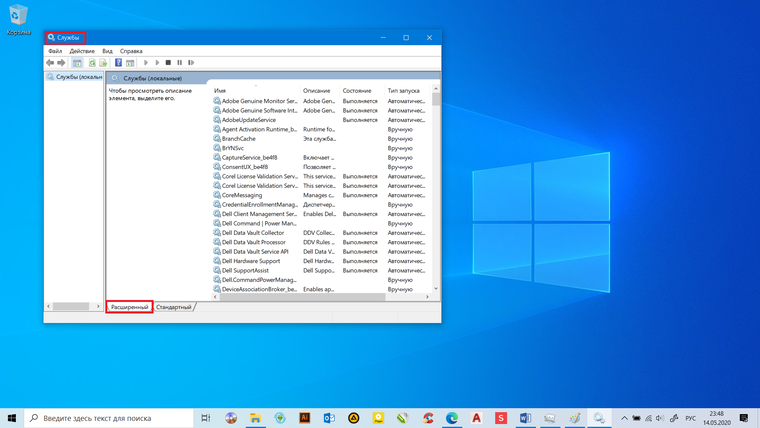Viewport: 760px width, 428px height.
Task: Select Dell Client Management Service row
Action: [321, 214]
